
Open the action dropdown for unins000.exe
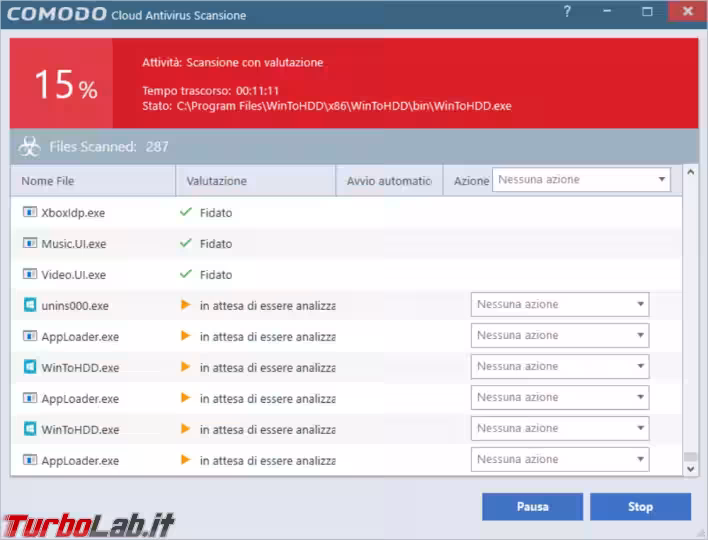click(560, 305)
